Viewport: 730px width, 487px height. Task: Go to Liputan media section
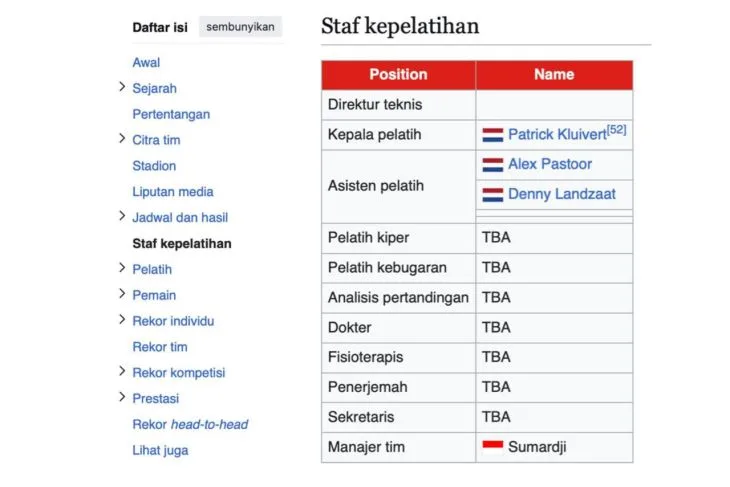(x=173, y=192)
